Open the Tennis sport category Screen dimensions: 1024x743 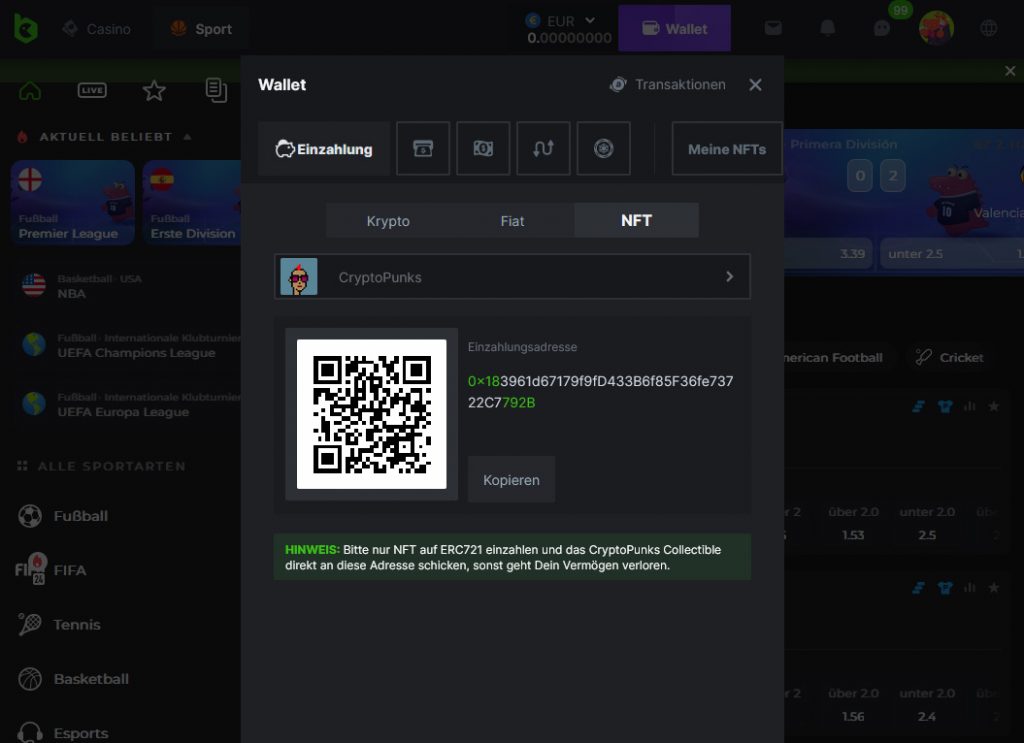pos(59,625)
